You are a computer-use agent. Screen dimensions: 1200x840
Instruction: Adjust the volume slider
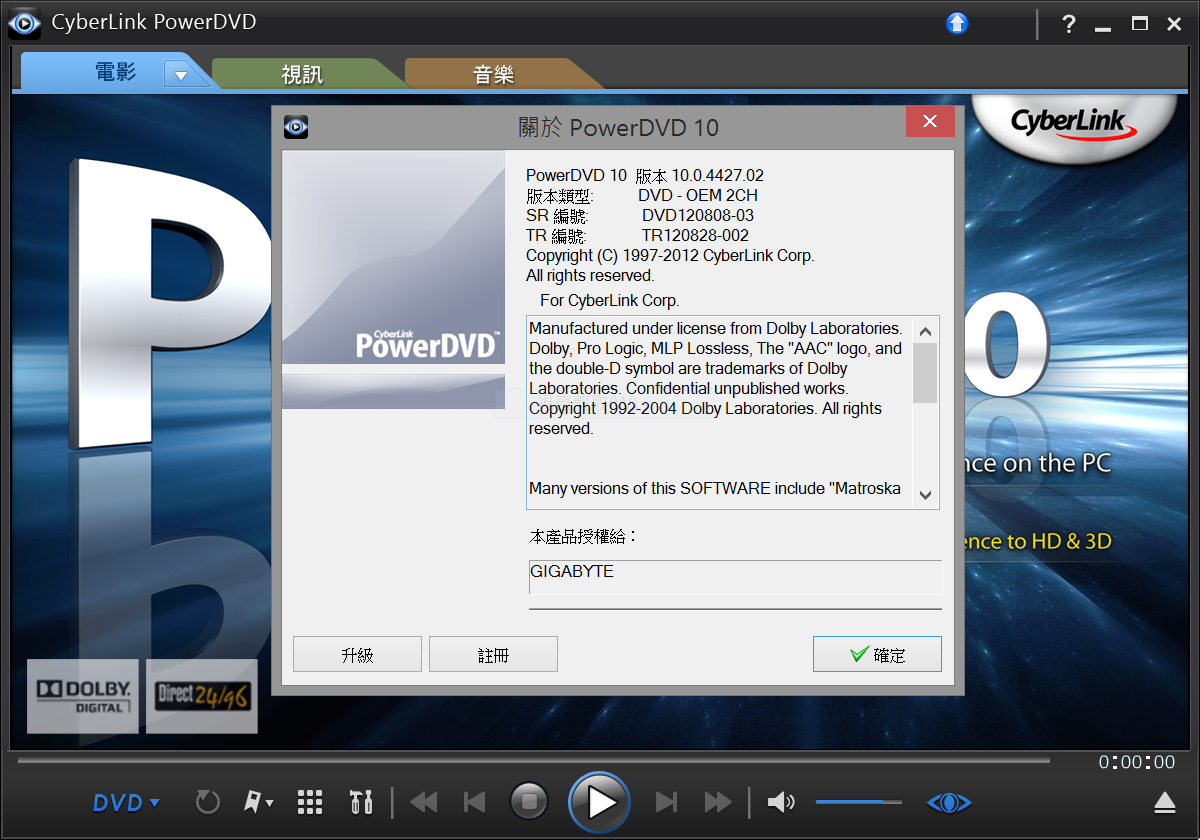click(858, 802)
